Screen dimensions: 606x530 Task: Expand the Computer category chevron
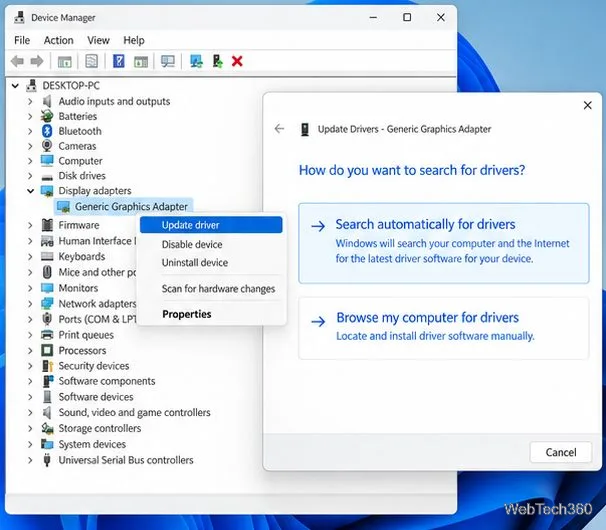(30, 161)
